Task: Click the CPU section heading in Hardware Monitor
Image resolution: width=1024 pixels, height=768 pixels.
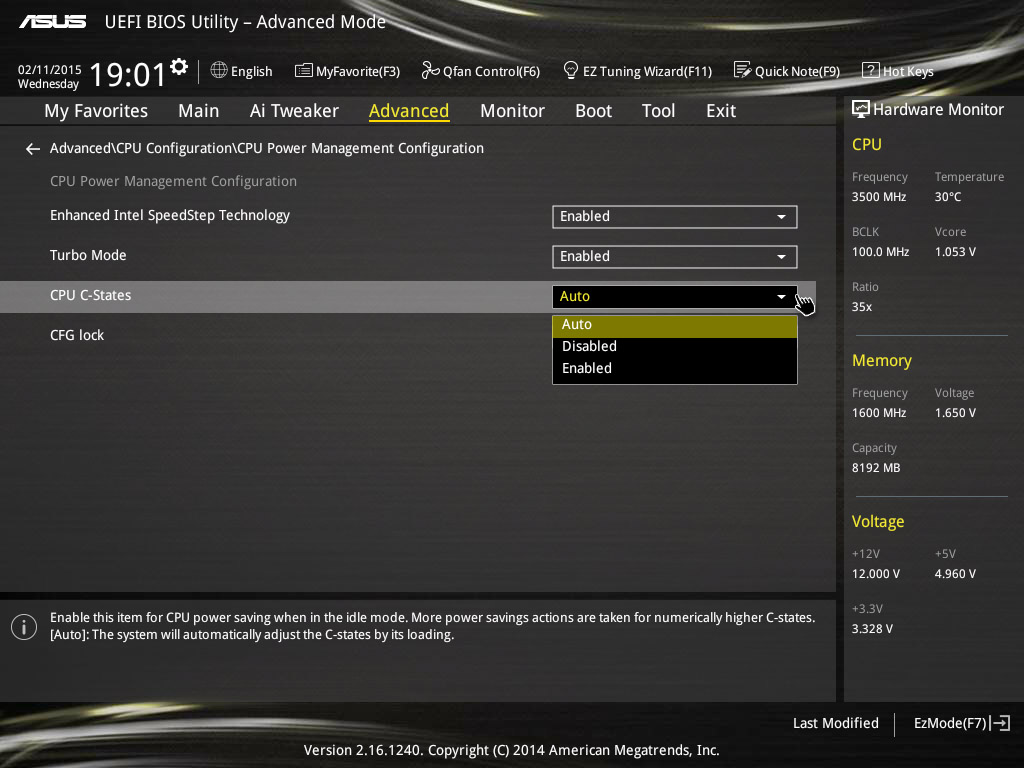Action: (x=867, y=144)
